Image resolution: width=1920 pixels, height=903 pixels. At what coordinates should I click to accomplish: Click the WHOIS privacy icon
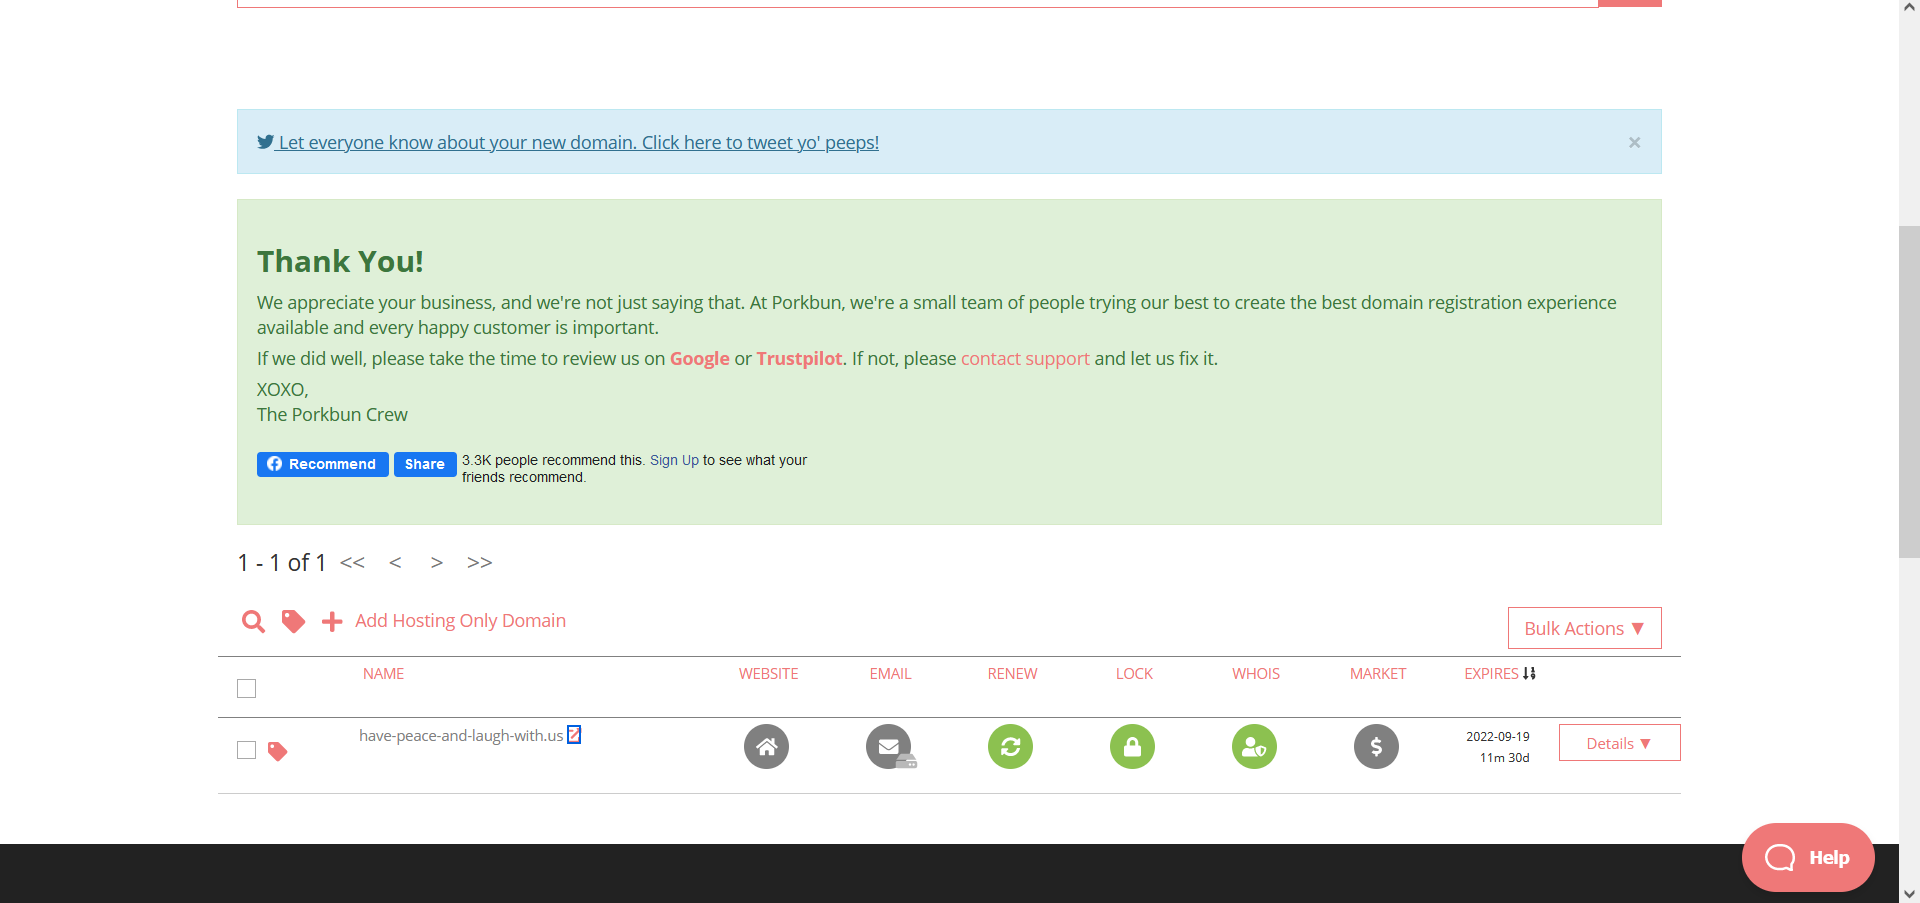pyautogui.click(x=1254, y=747)
